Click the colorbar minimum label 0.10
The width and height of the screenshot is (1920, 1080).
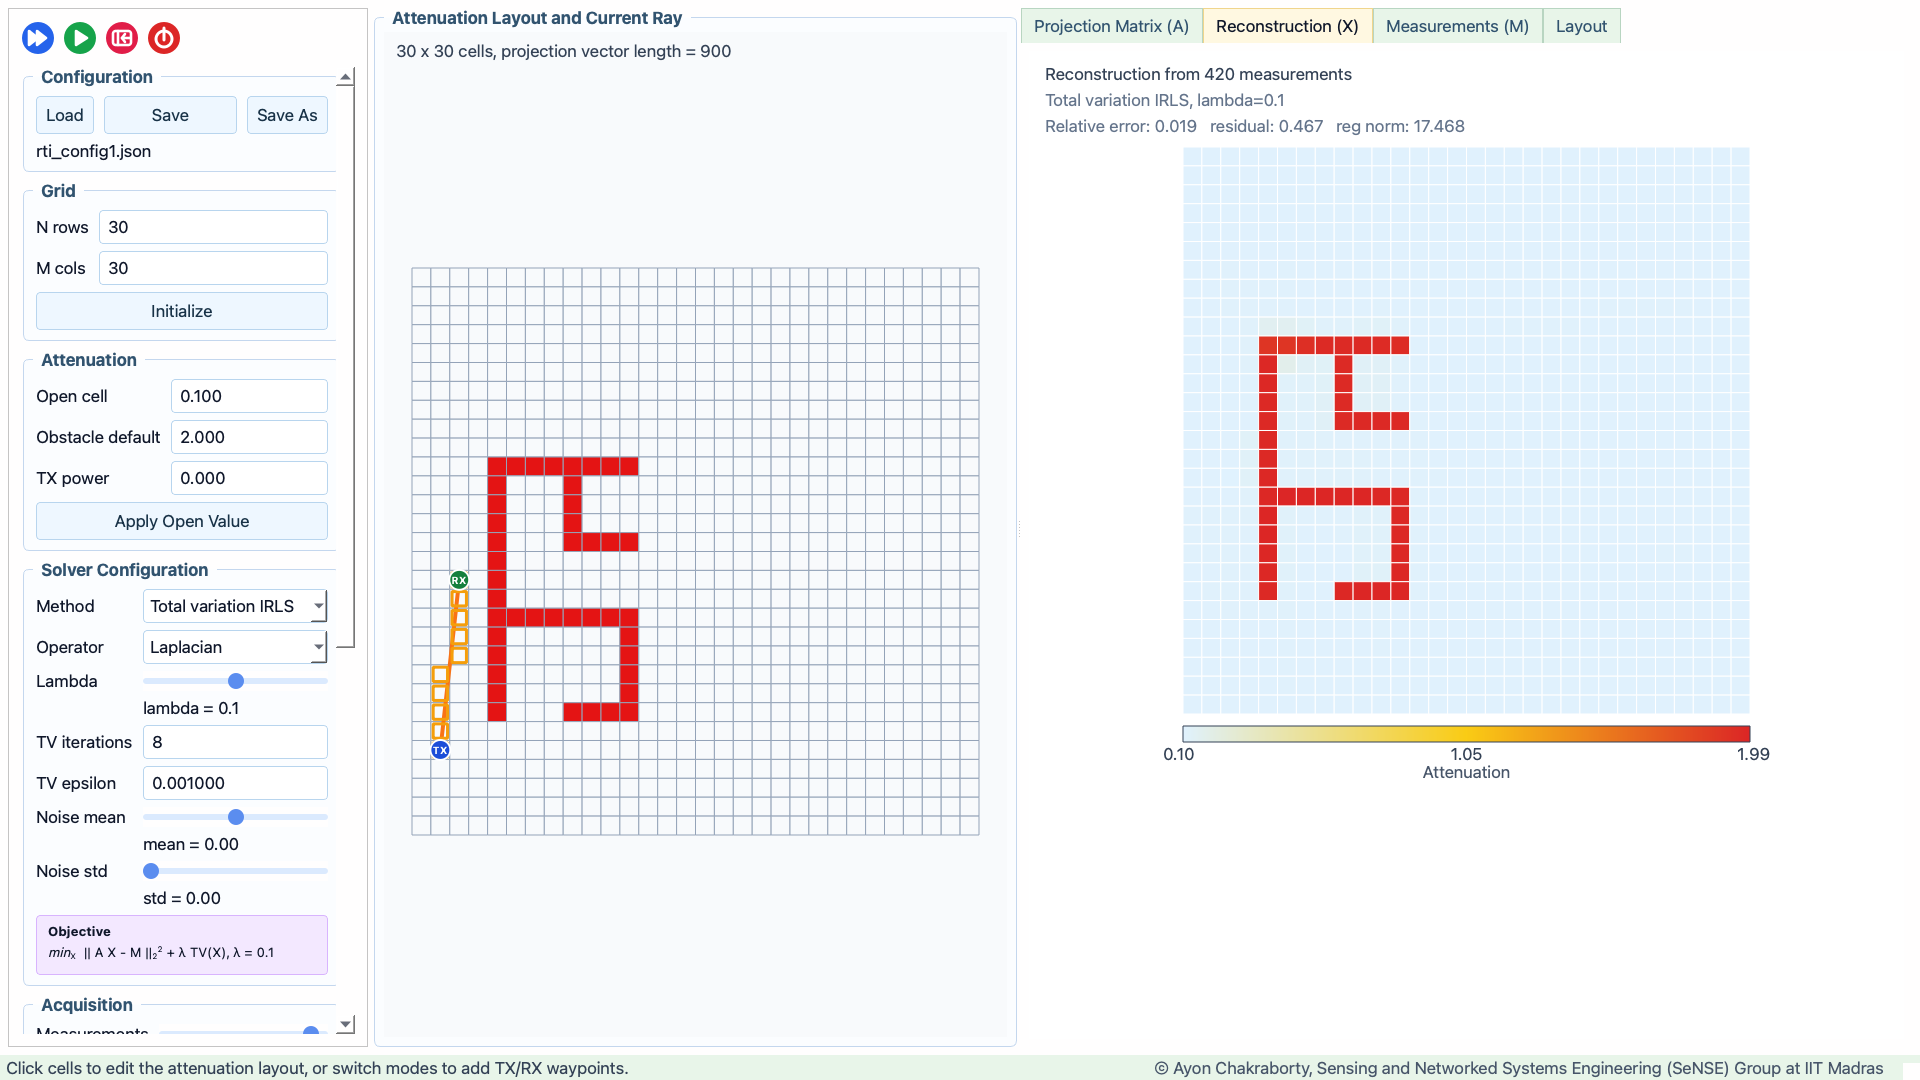[1178, 754]
